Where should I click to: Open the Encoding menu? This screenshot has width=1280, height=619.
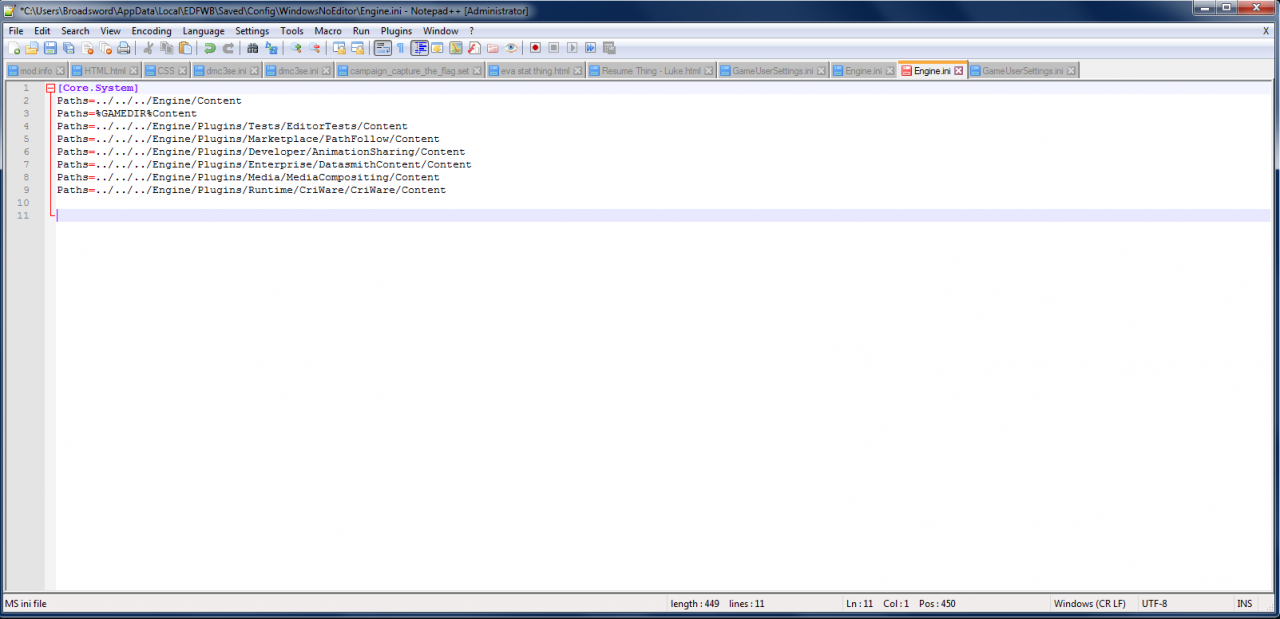pos(151,31)
